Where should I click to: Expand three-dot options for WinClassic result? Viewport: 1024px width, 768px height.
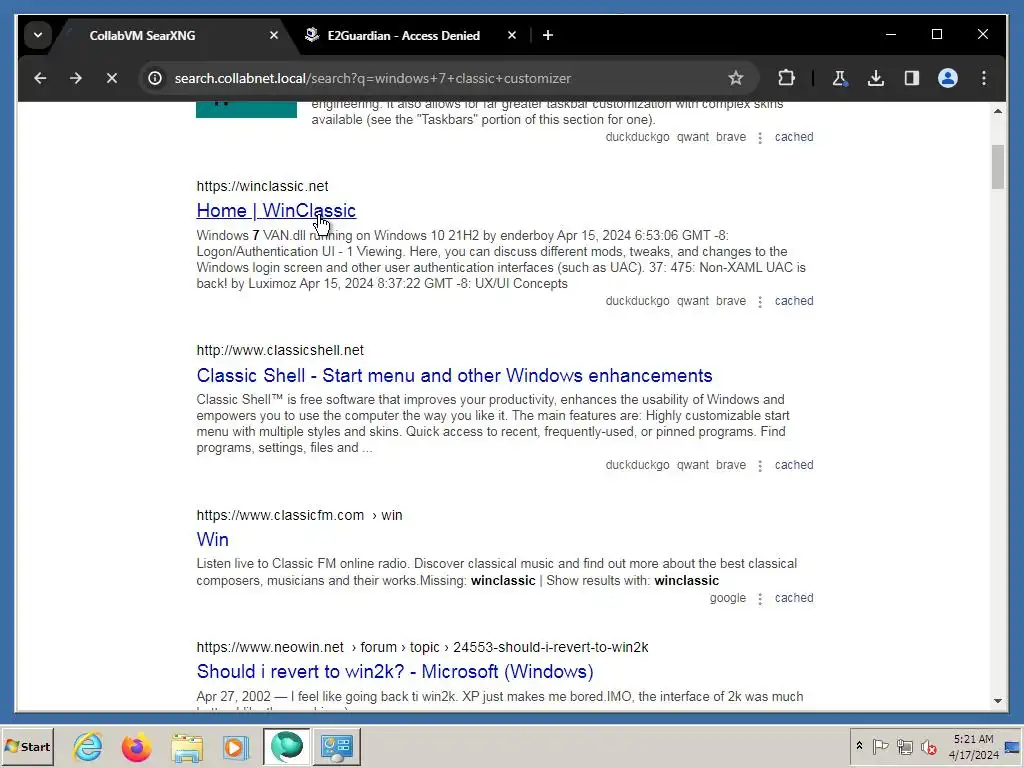760,302
